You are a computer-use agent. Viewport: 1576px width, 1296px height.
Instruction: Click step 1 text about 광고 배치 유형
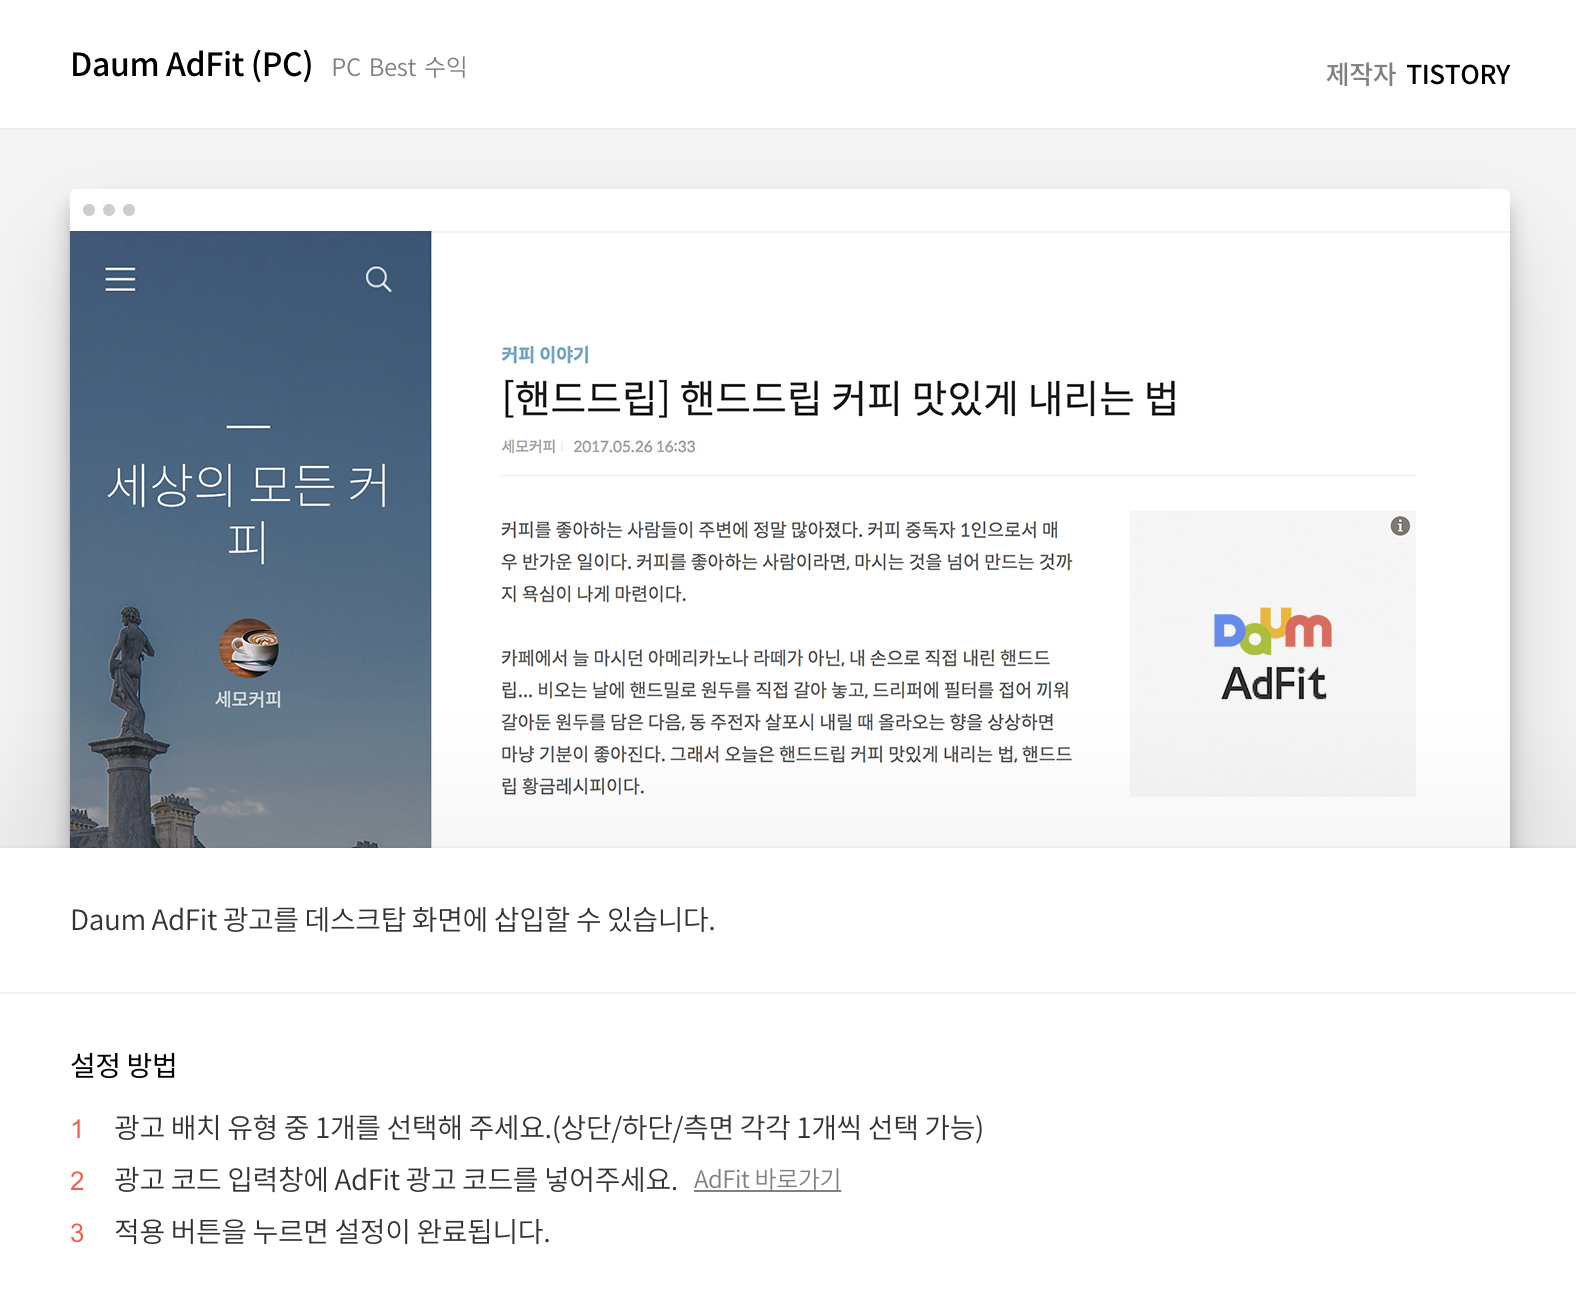coord(549,1127)
